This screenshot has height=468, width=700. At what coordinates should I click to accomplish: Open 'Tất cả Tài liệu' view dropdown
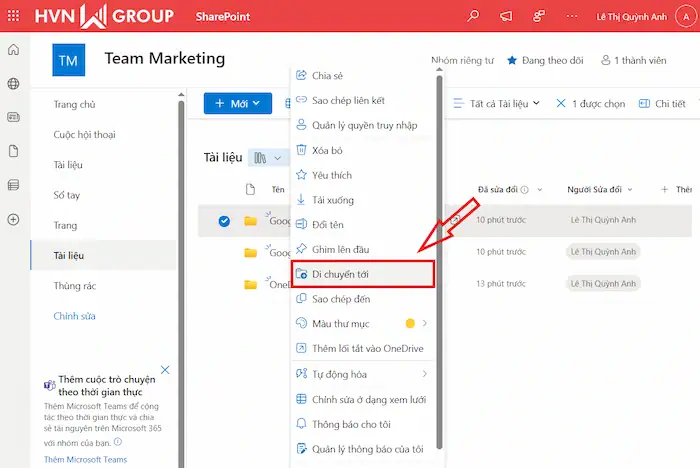(x=495, y=103)
